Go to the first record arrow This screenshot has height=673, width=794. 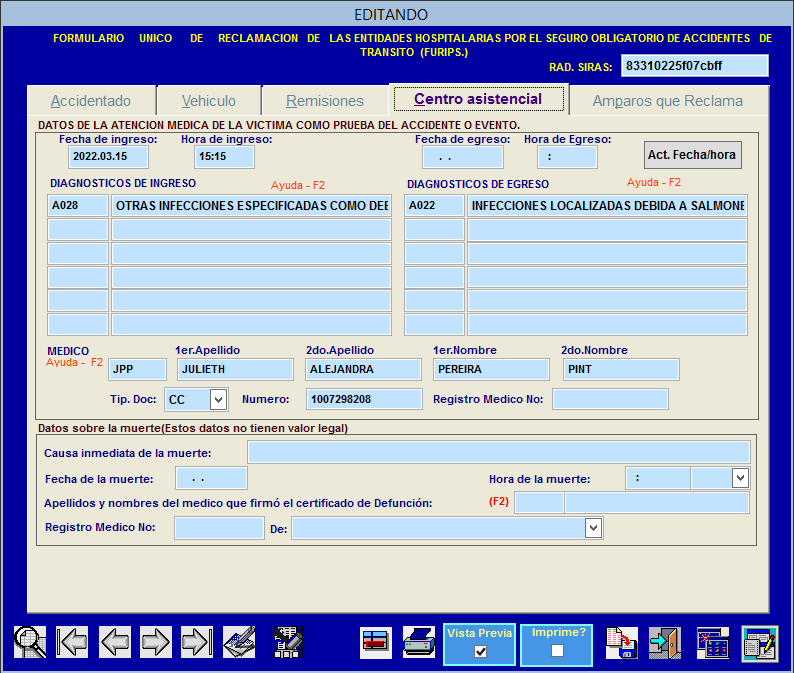72,642
